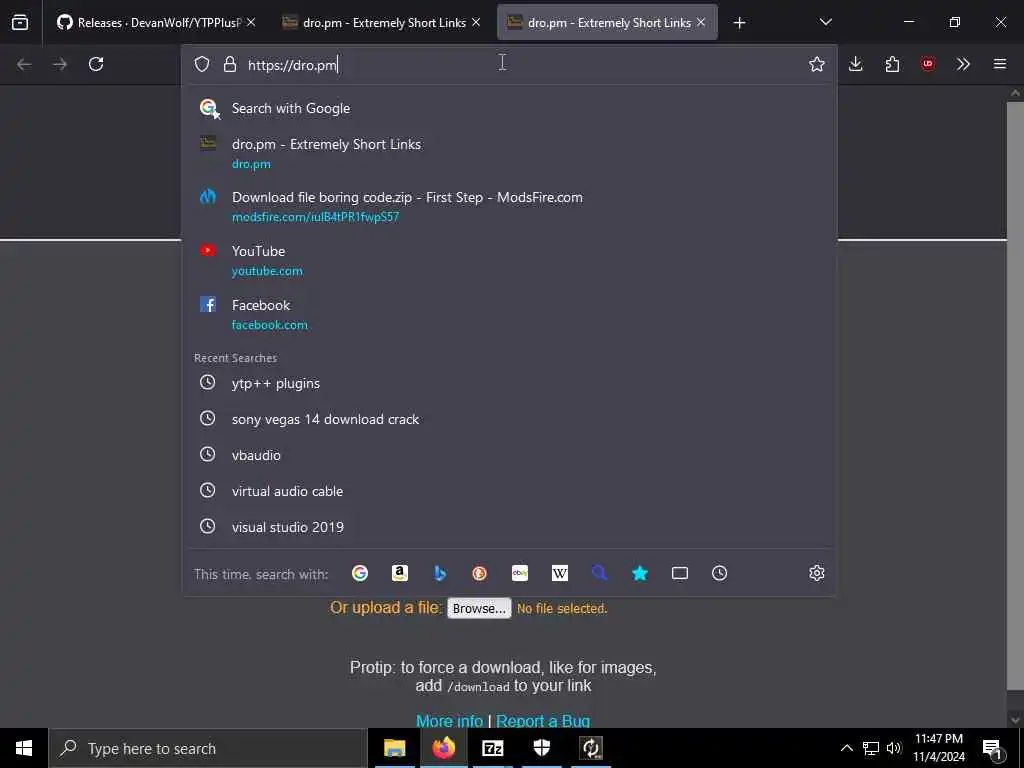Screen dimensions: 1024x768
Task: Search this time with Amazon icon
Action: click(x=400, y=573)
